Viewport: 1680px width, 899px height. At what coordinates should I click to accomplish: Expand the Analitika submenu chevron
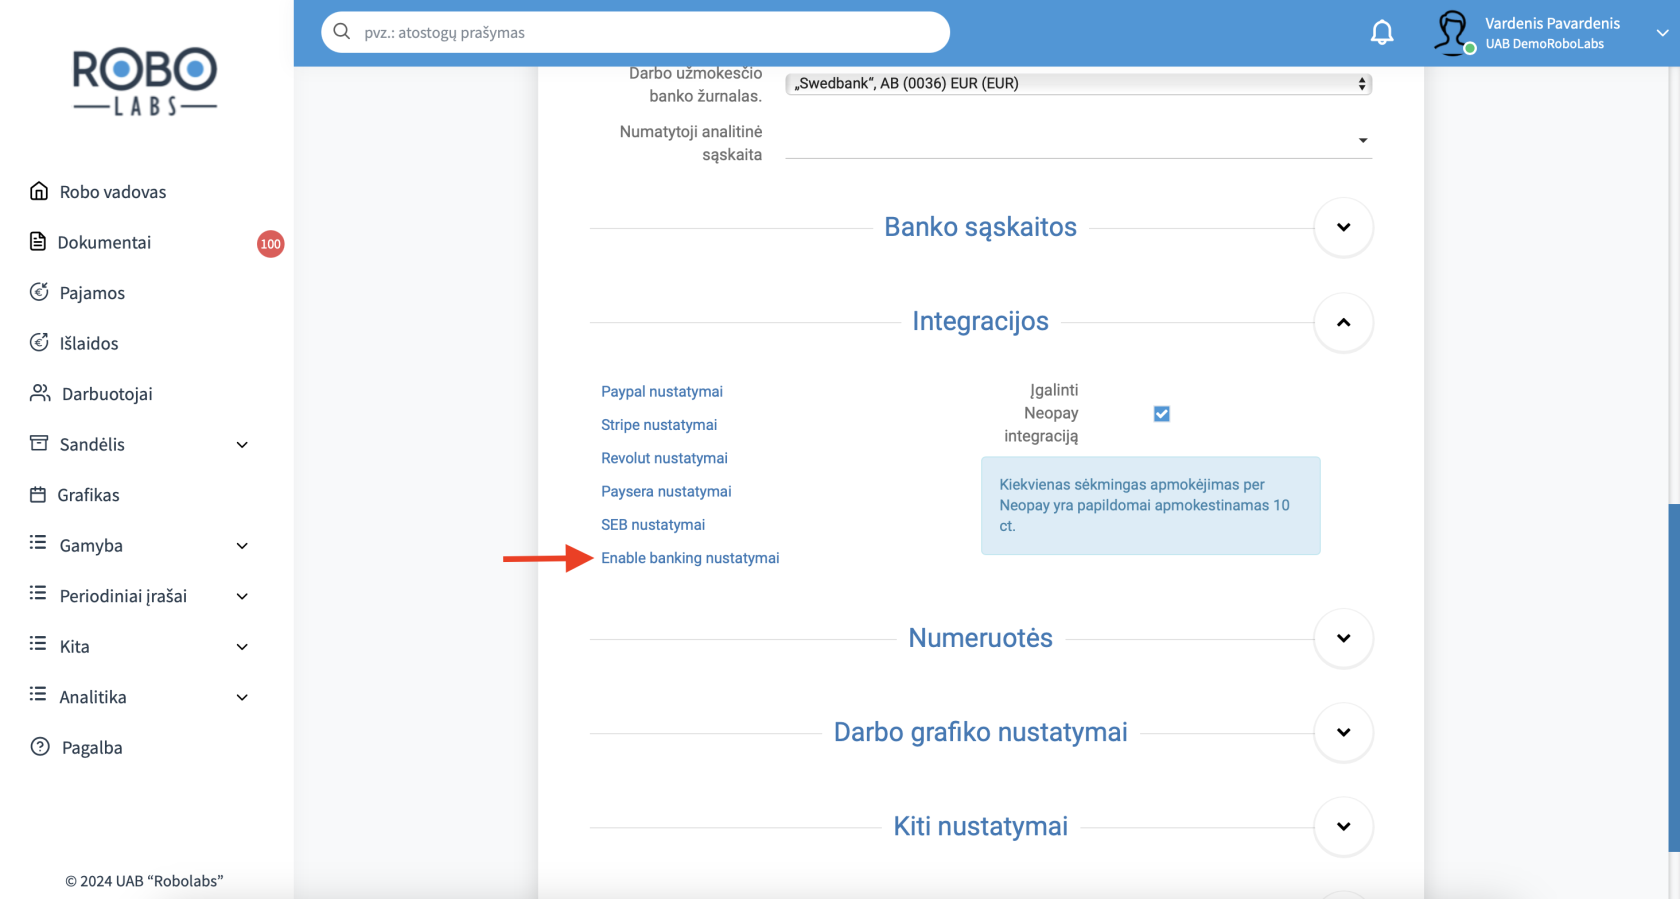click(x=242, y=698)
